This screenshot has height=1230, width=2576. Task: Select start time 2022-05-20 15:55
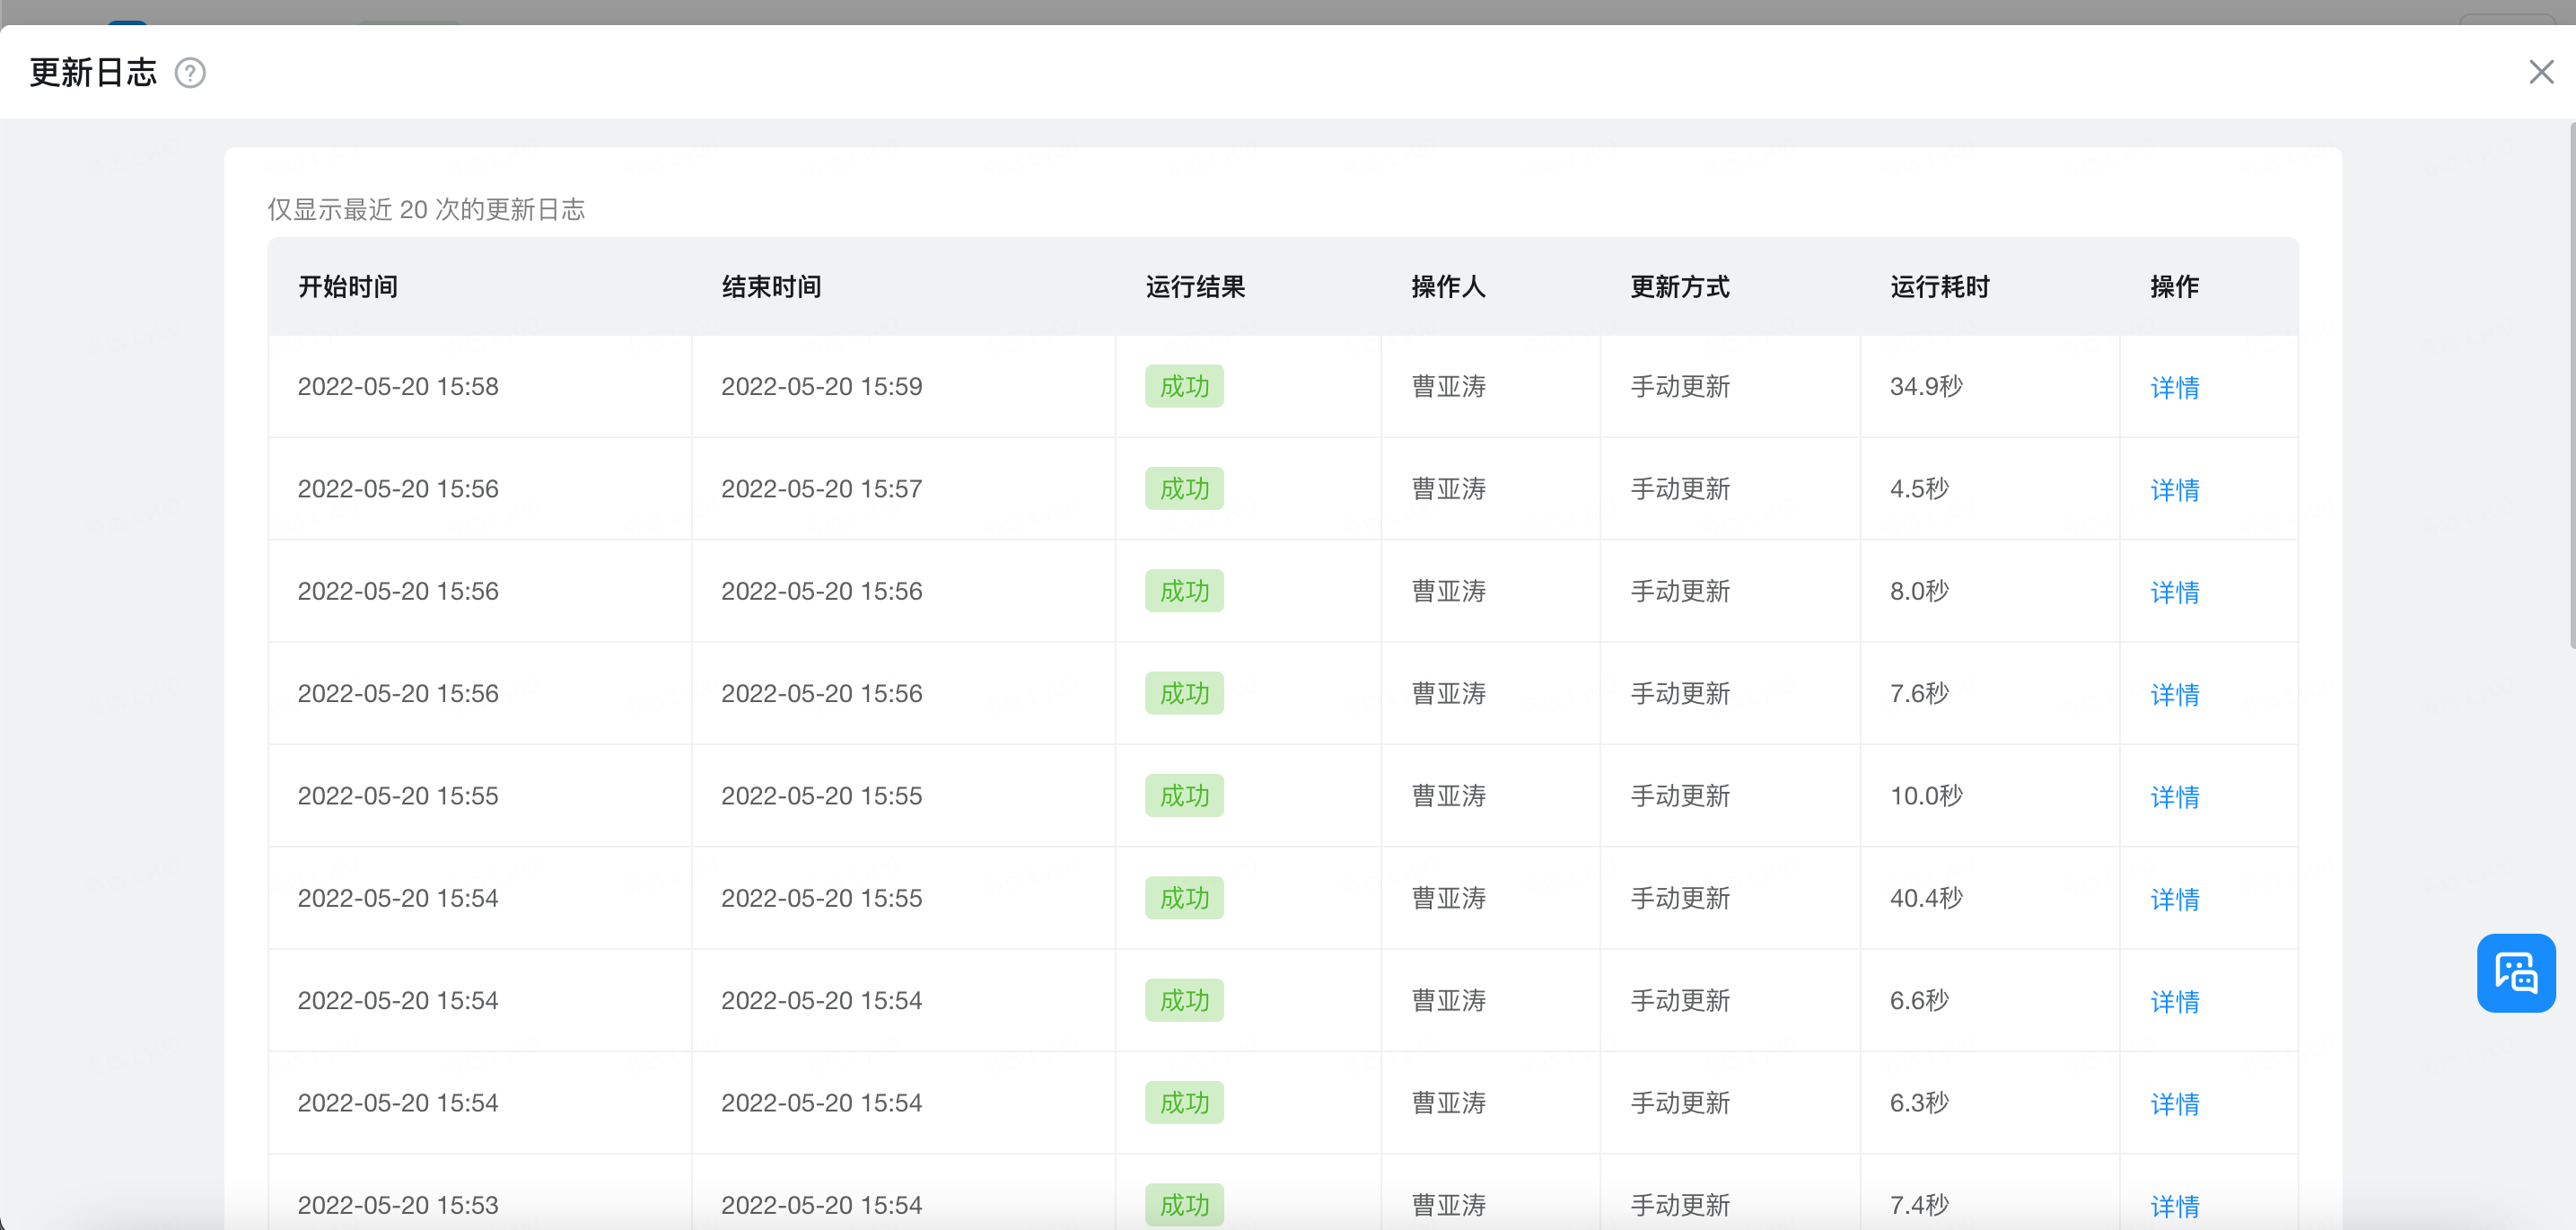pos(398,796)
